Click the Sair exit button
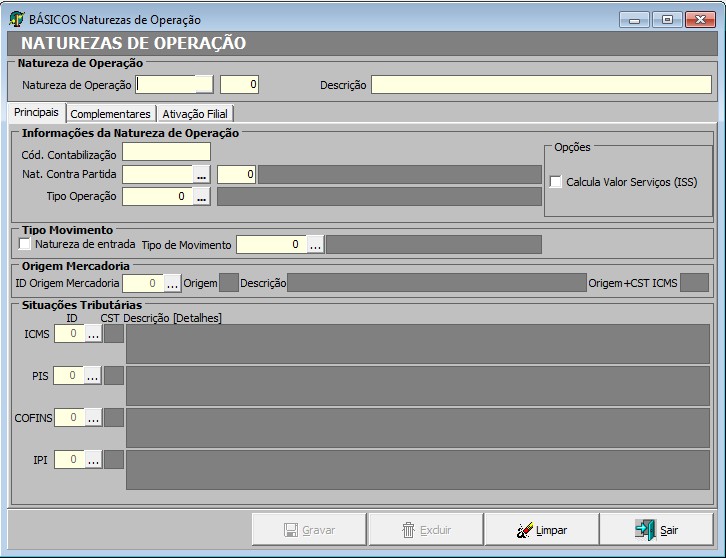The height and width of the screenshot is (558, 726). pos(657,530)
